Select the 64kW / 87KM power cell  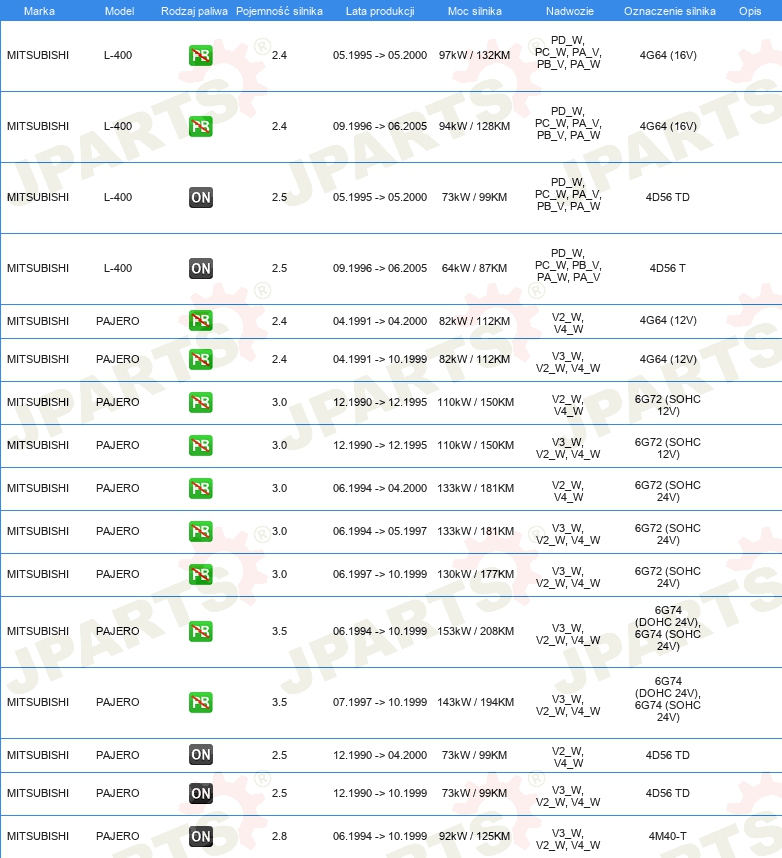tap(474, 269)
